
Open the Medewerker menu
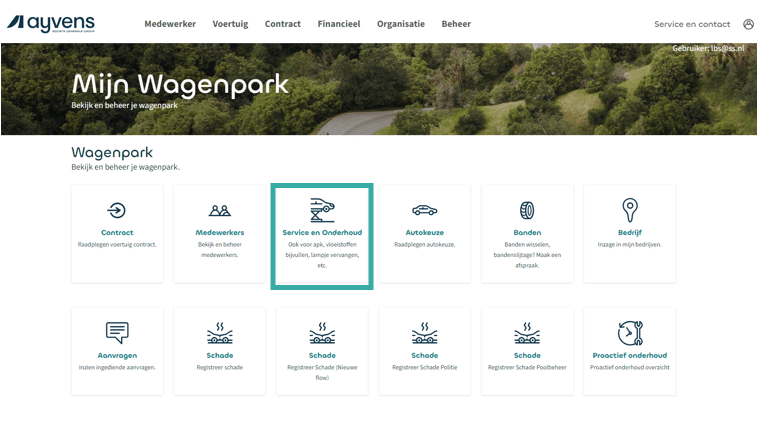click(170, 24)
